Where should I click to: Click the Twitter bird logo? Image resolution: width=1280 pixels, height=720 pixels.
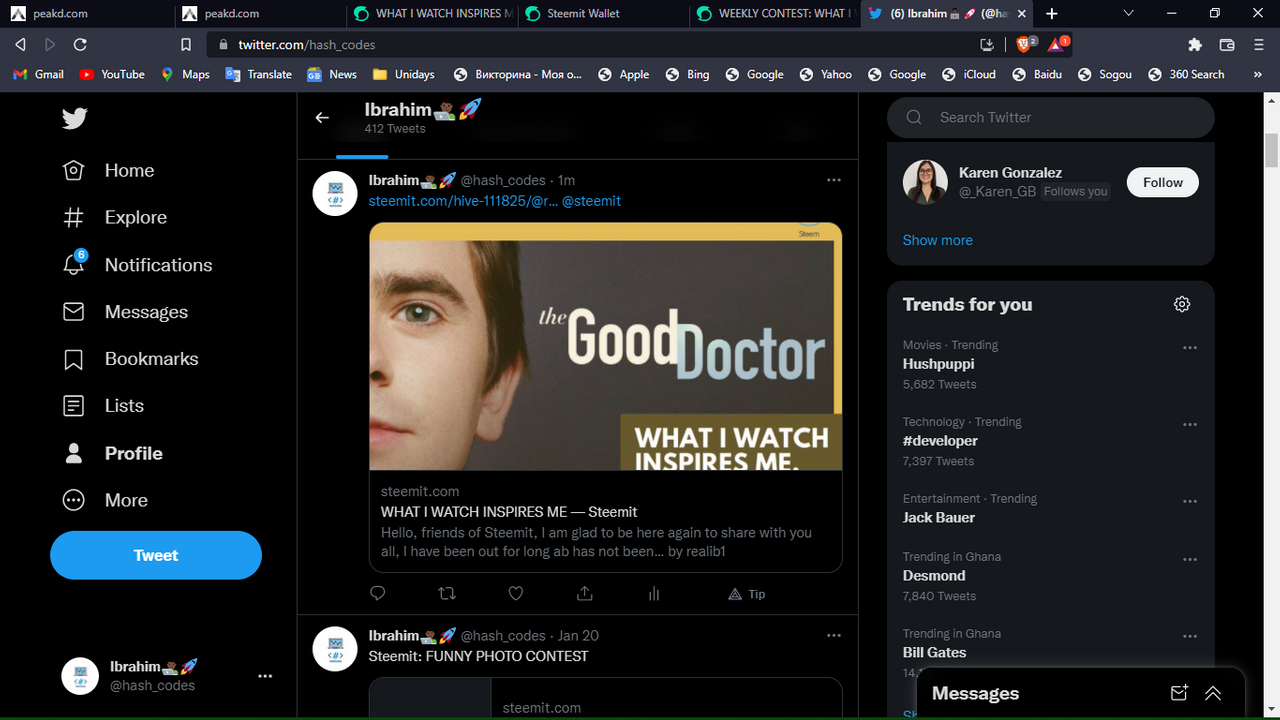(74, 118)
